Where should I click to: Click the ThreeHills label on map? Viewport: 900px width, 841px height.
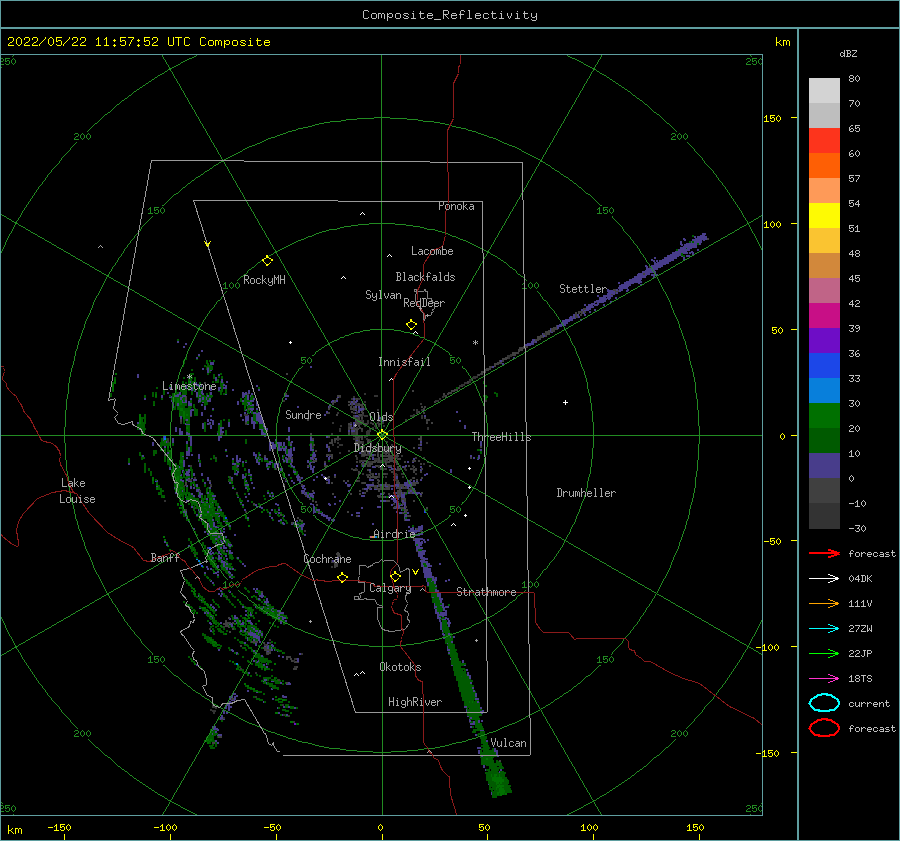(x=501, y=437)
